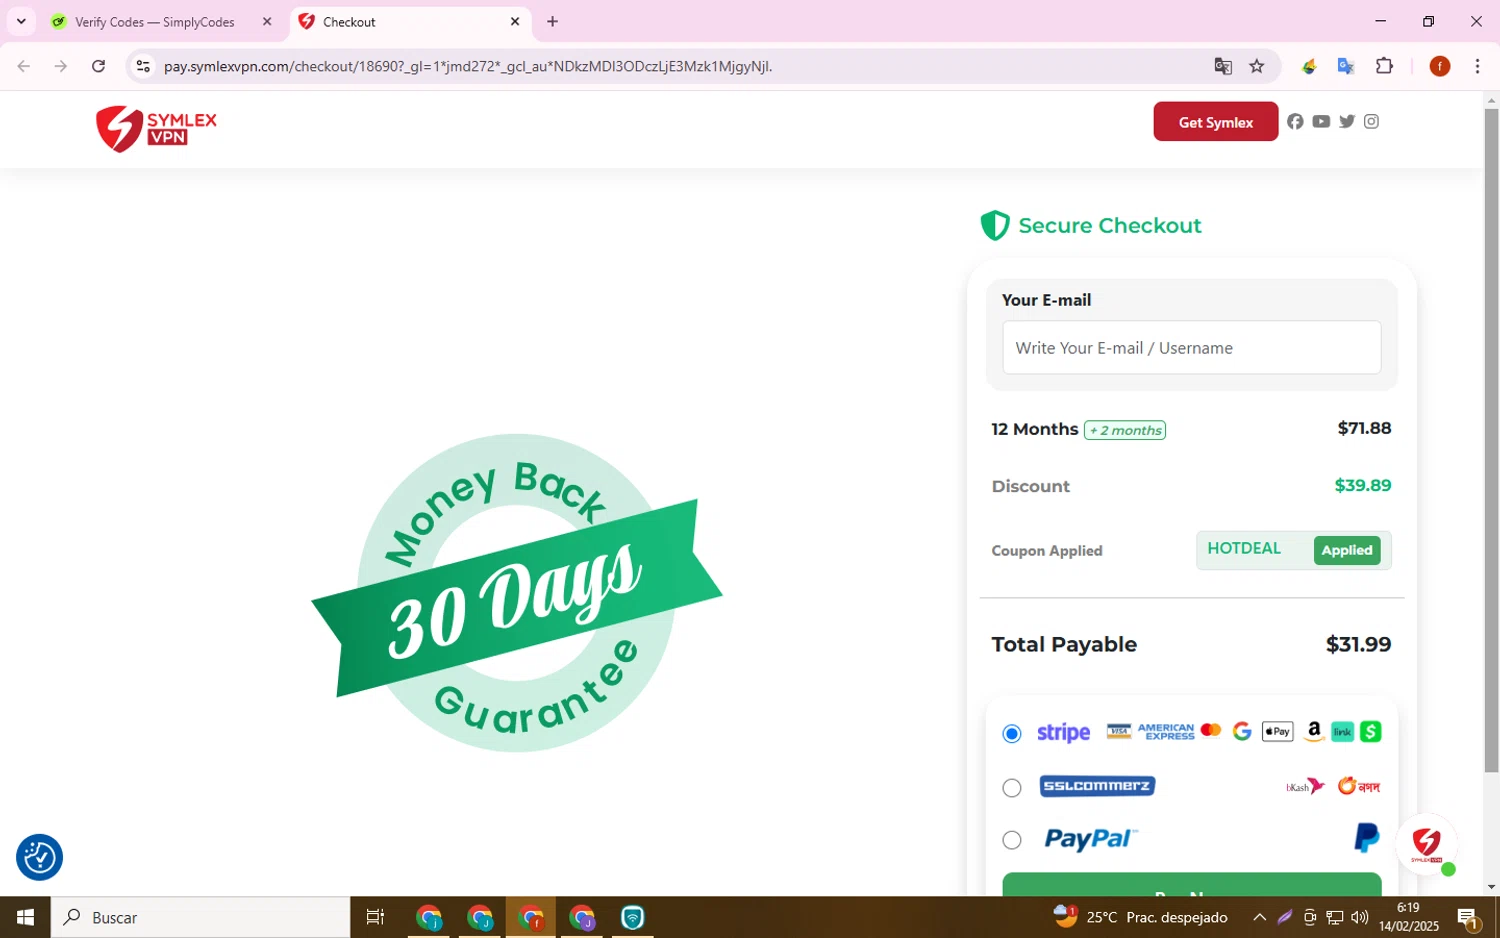Viewport: 1500px width, 938px height.
Task: Open Task View on taskbar
Action: point(375,917)
